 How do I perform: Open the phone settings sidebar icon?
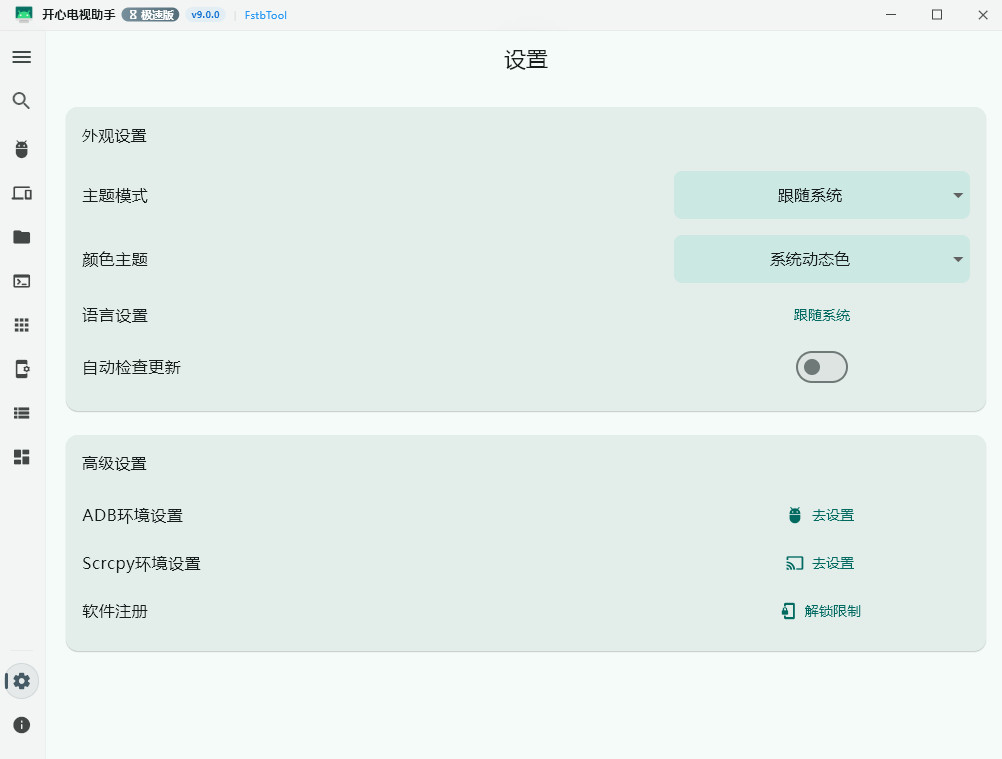click(x=22, y=369)
